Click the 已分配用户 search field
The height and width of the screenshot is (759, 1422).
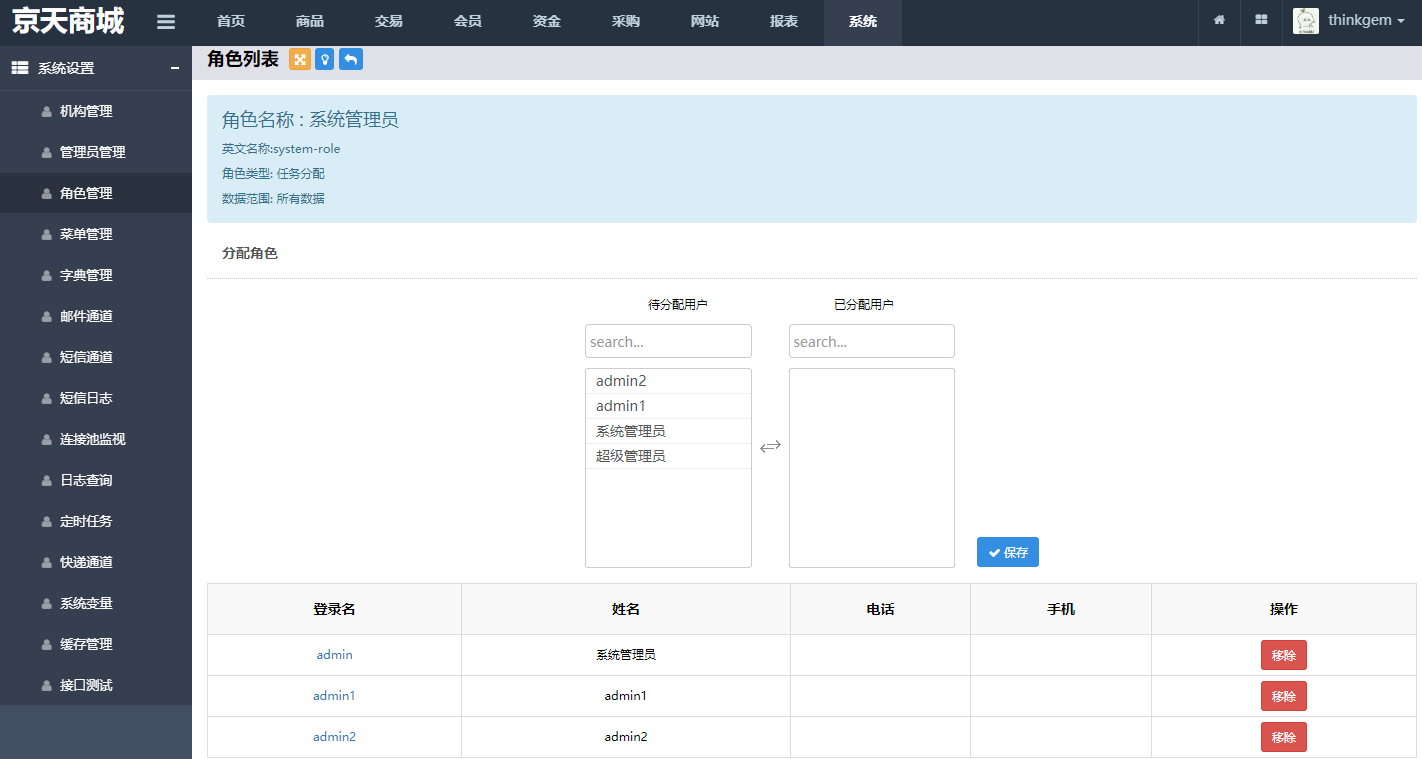pyautogui.click(x=872, y=341)
